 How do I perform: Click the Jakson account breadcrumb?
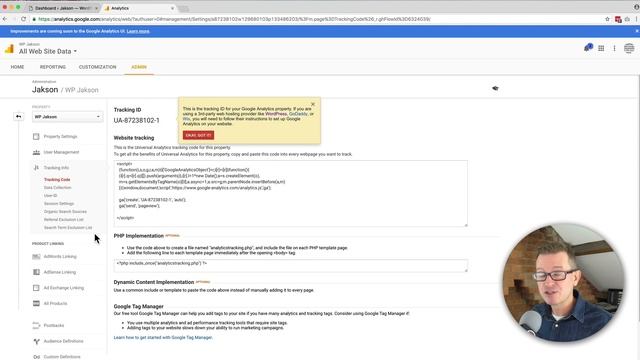coord(45,90)
